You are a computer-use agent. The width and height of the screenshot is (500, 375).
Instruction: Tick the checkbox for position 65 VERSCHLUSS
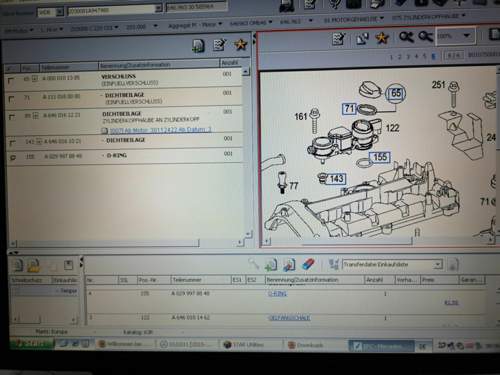11,80
